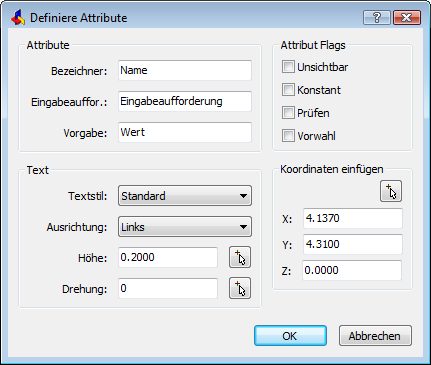Click the Drehung input field
The height and width of the screenshot is (365, 431).
(168, 288)
